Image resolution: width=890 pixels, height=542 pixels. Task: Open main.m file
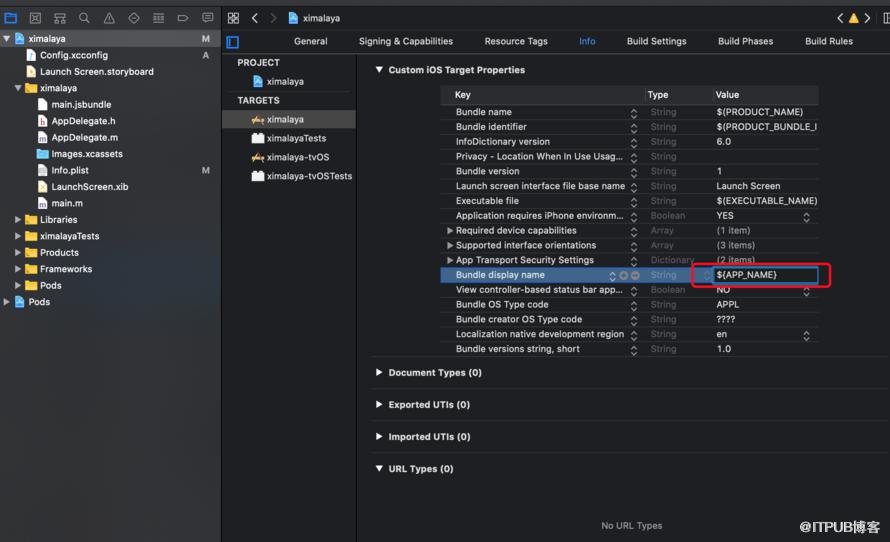tap(67, 203)
